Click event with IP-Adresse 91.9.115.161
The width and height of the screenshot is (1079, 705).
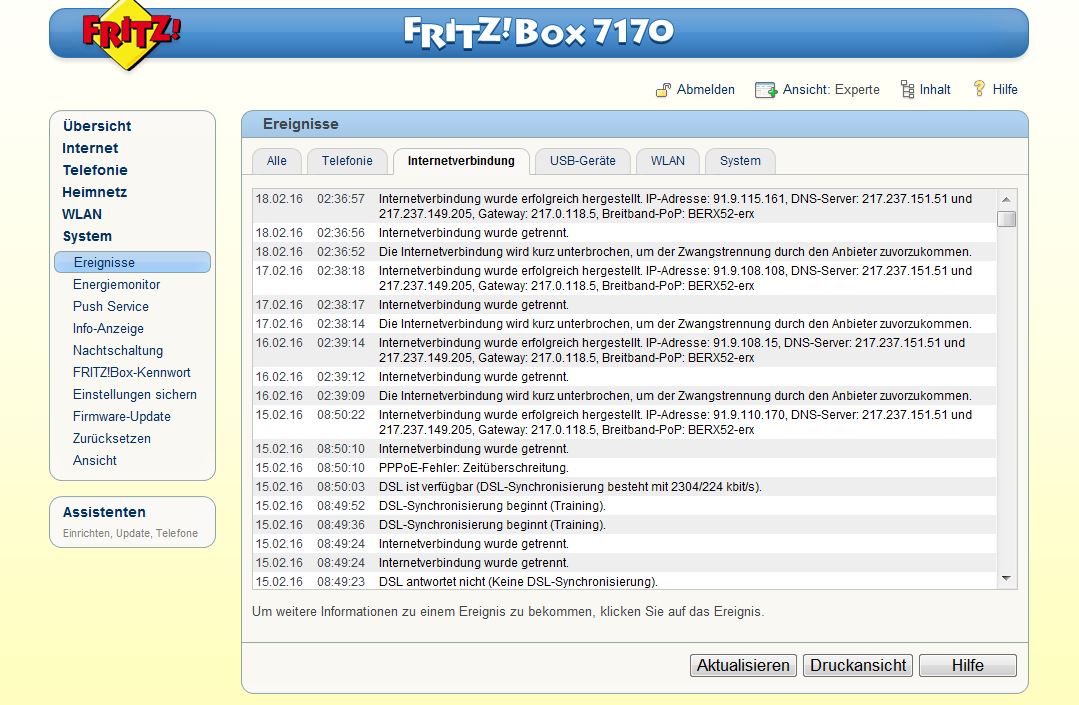pos(625,206)
